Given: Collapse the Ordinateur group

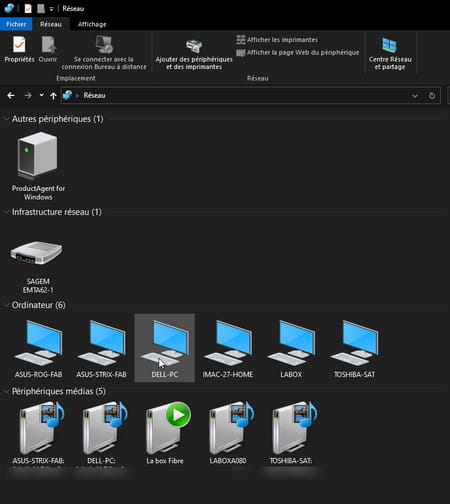Looking at the screenshot, I should [6, 305].
